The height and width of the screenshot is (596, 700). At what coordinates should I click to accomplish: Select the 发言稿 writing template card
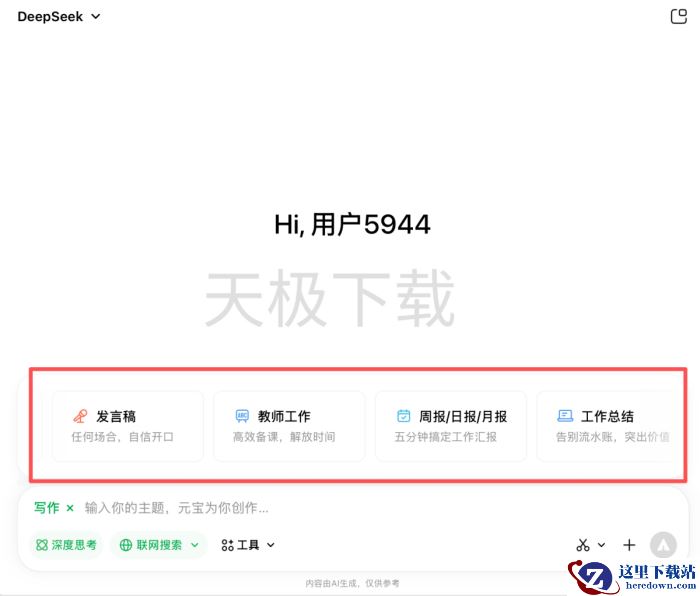(128, 426)
